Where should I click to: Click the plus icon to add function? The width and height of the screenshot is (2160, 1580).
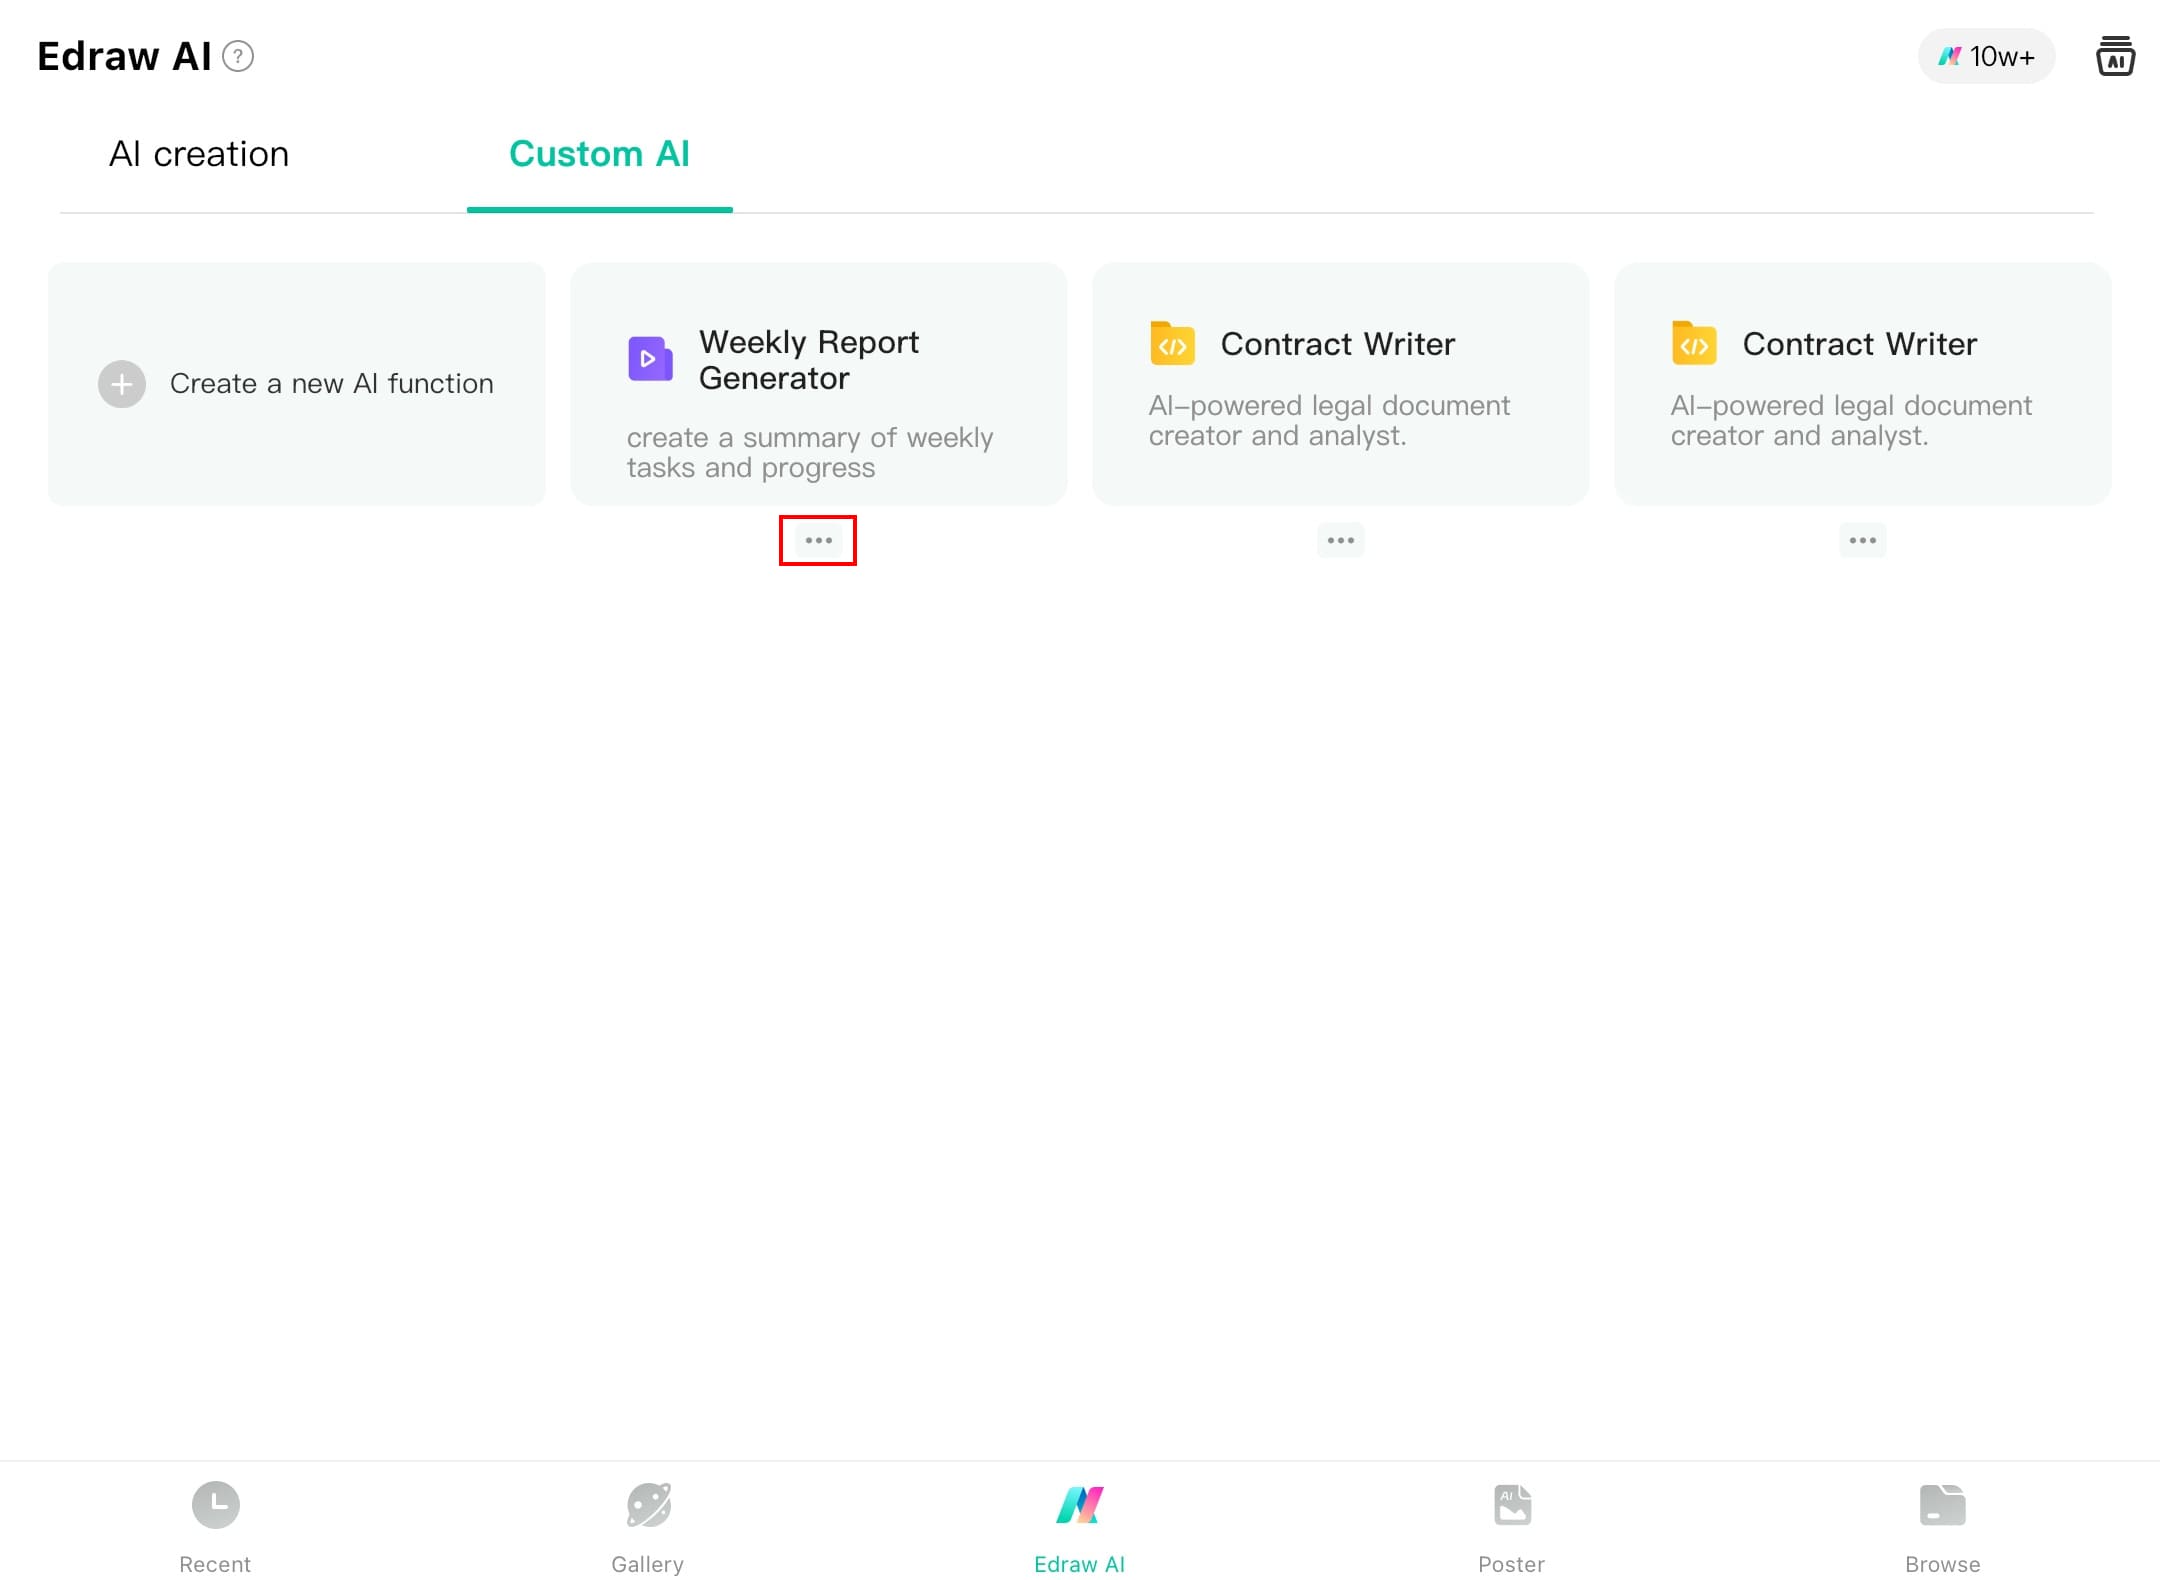pyautogui.click(x=122, y=384)
